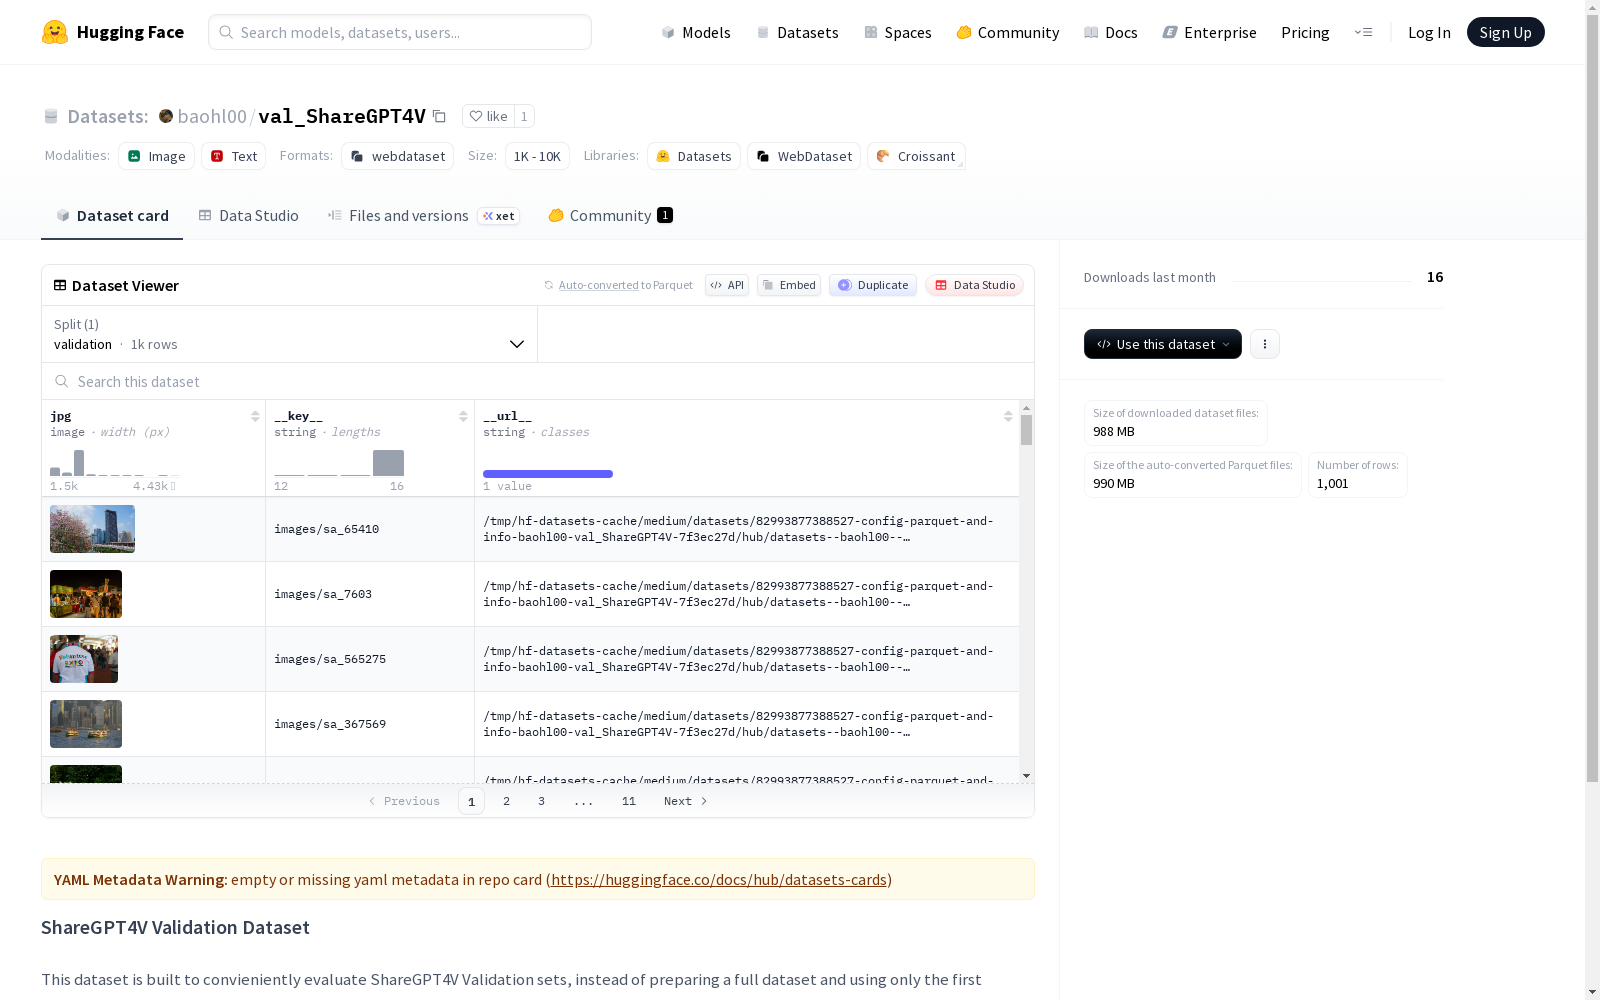This screenshot has height=1000, width=1600.
Task: Click the Sign Up button
Action: point(1505,32)
